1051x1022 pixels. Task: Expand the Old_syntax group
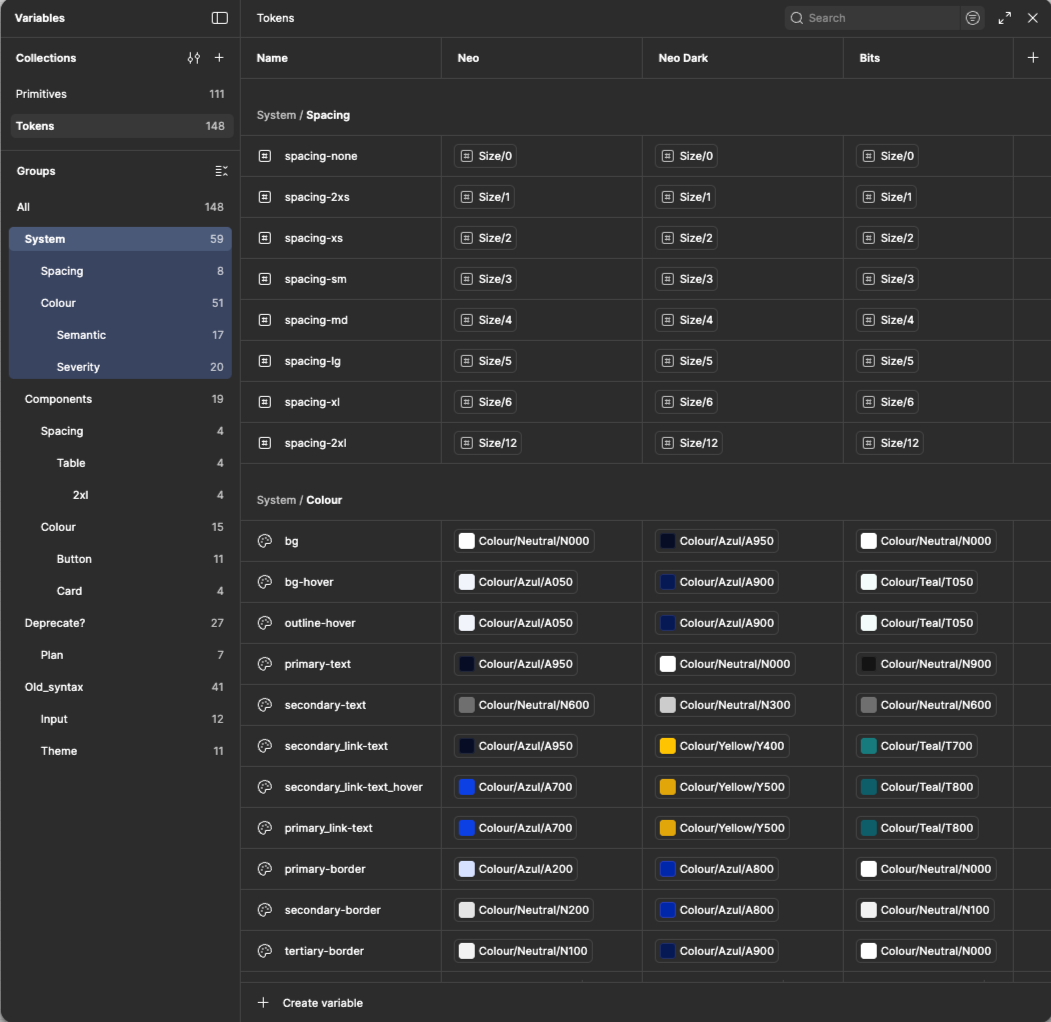click(x=53, y=686)
